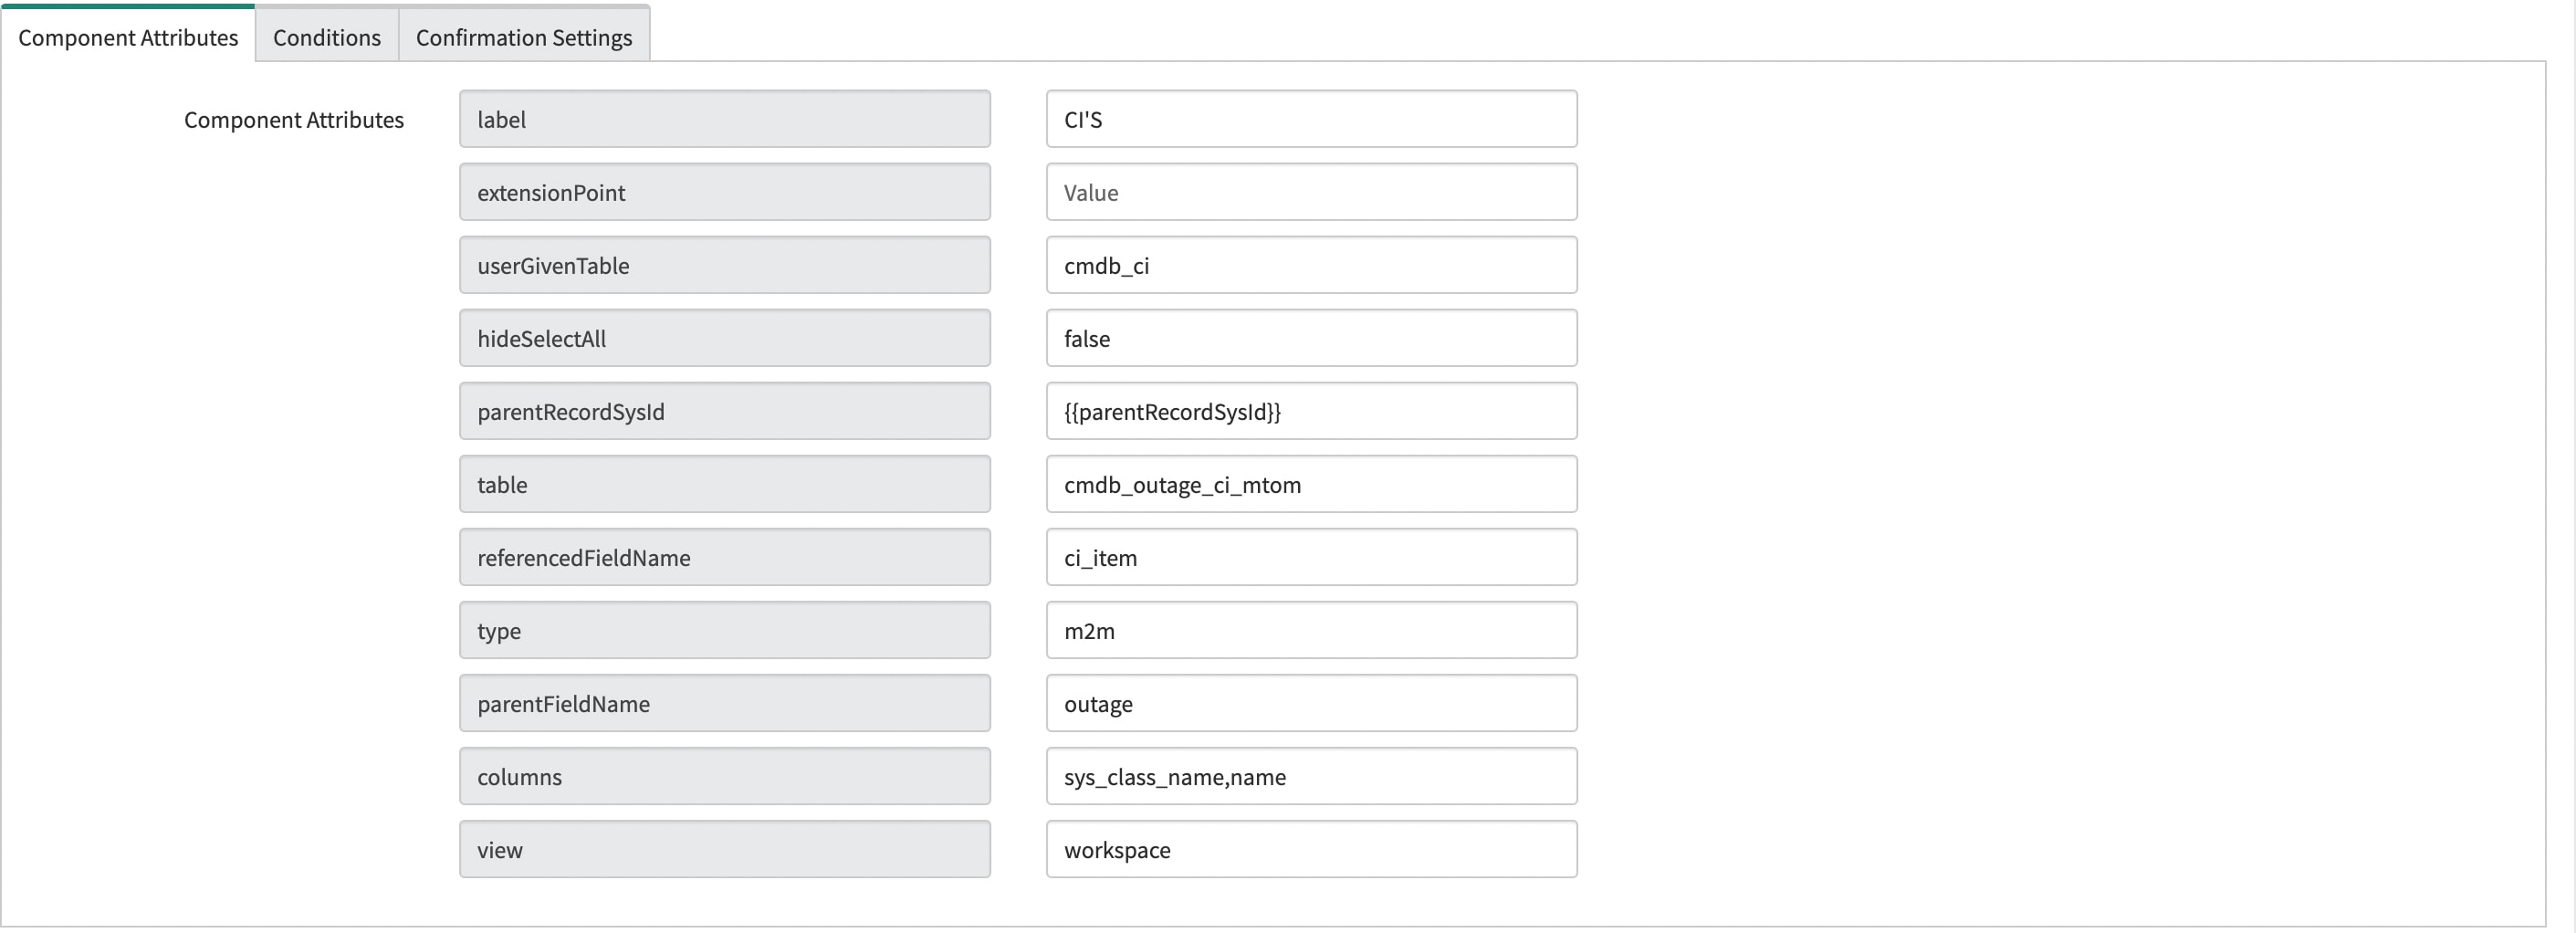The image size is (2576, 933).
Task: Click the hideSelectAll attribute field
Action: point(723,337)
